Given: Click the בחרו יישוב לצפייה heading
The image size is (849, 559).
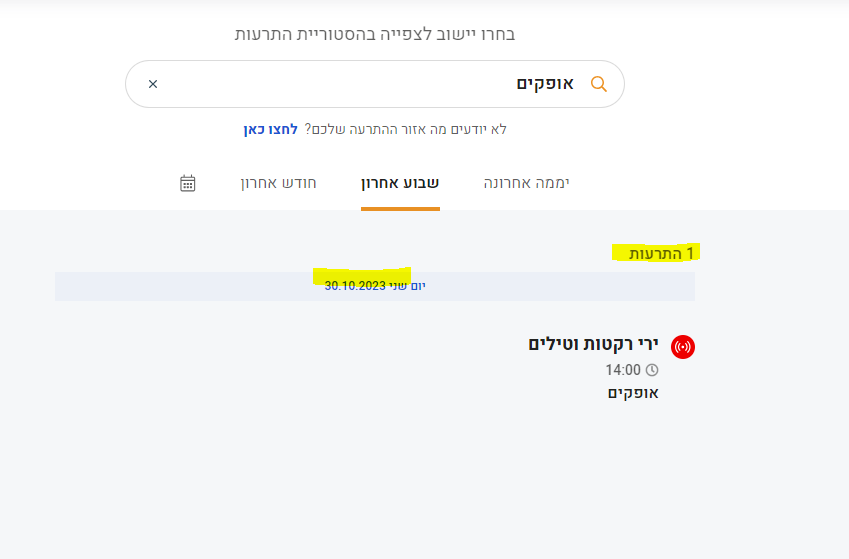Looking at the screenshot, I should coord(375,35).
